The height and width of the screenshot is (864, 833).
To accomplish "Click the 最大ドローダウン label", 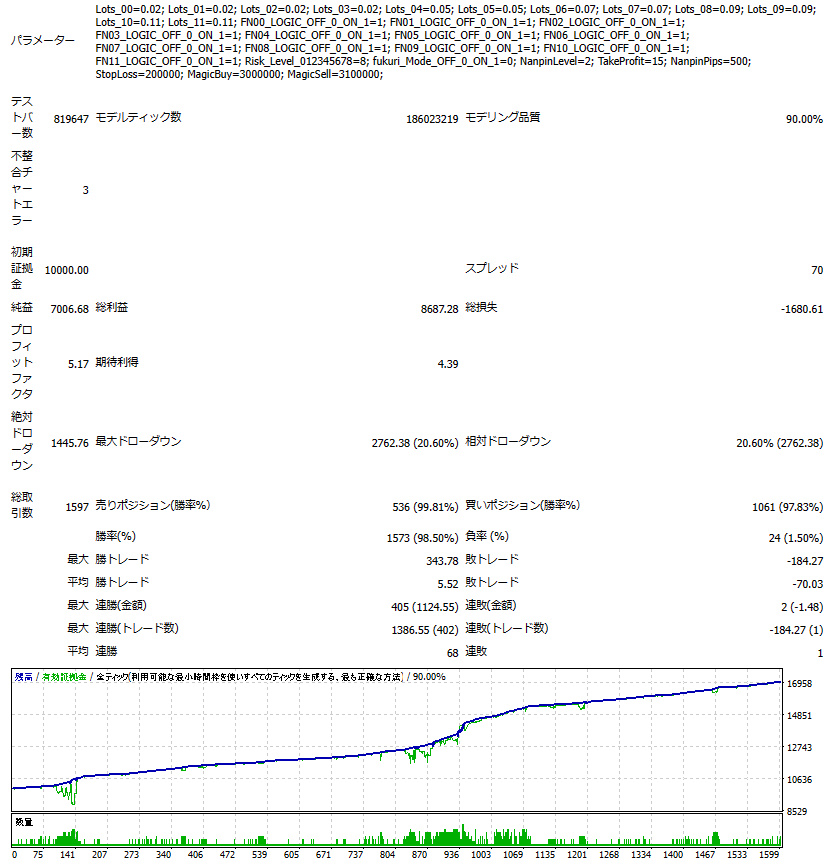I will (x=138, y=441).
